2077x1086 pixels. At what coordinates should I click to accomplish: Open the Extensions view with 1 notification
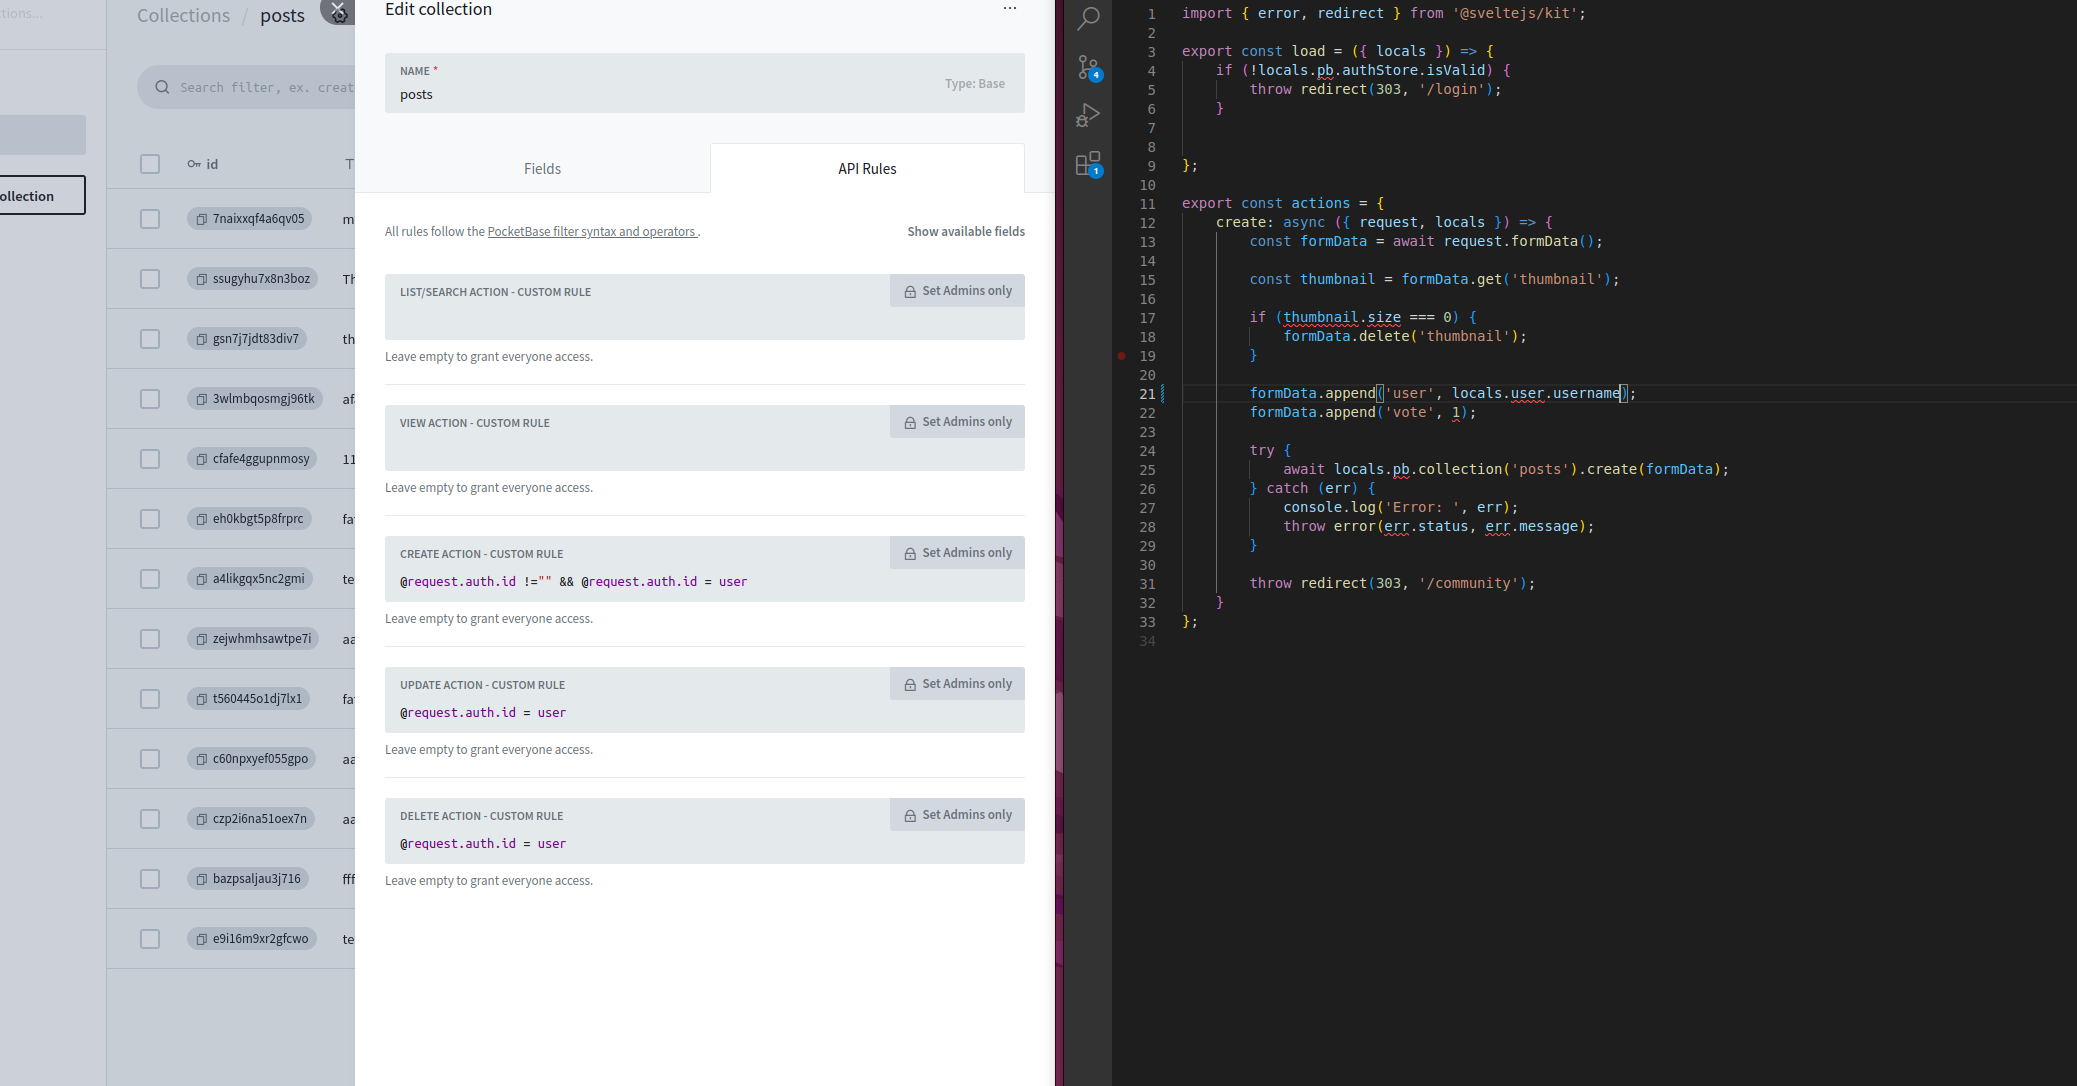[1089, 162]
